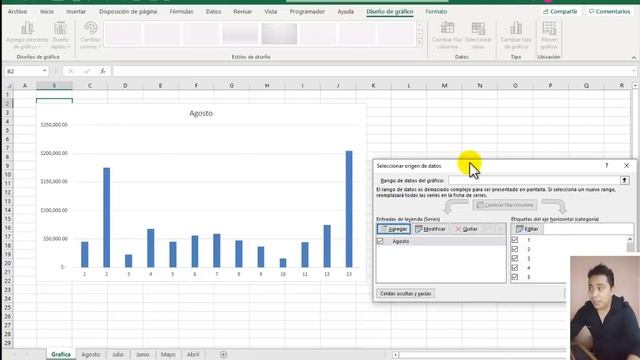This screenshot has width=640, height=360.
Task: Click the insert function fx icon
Action: point(103,71)
